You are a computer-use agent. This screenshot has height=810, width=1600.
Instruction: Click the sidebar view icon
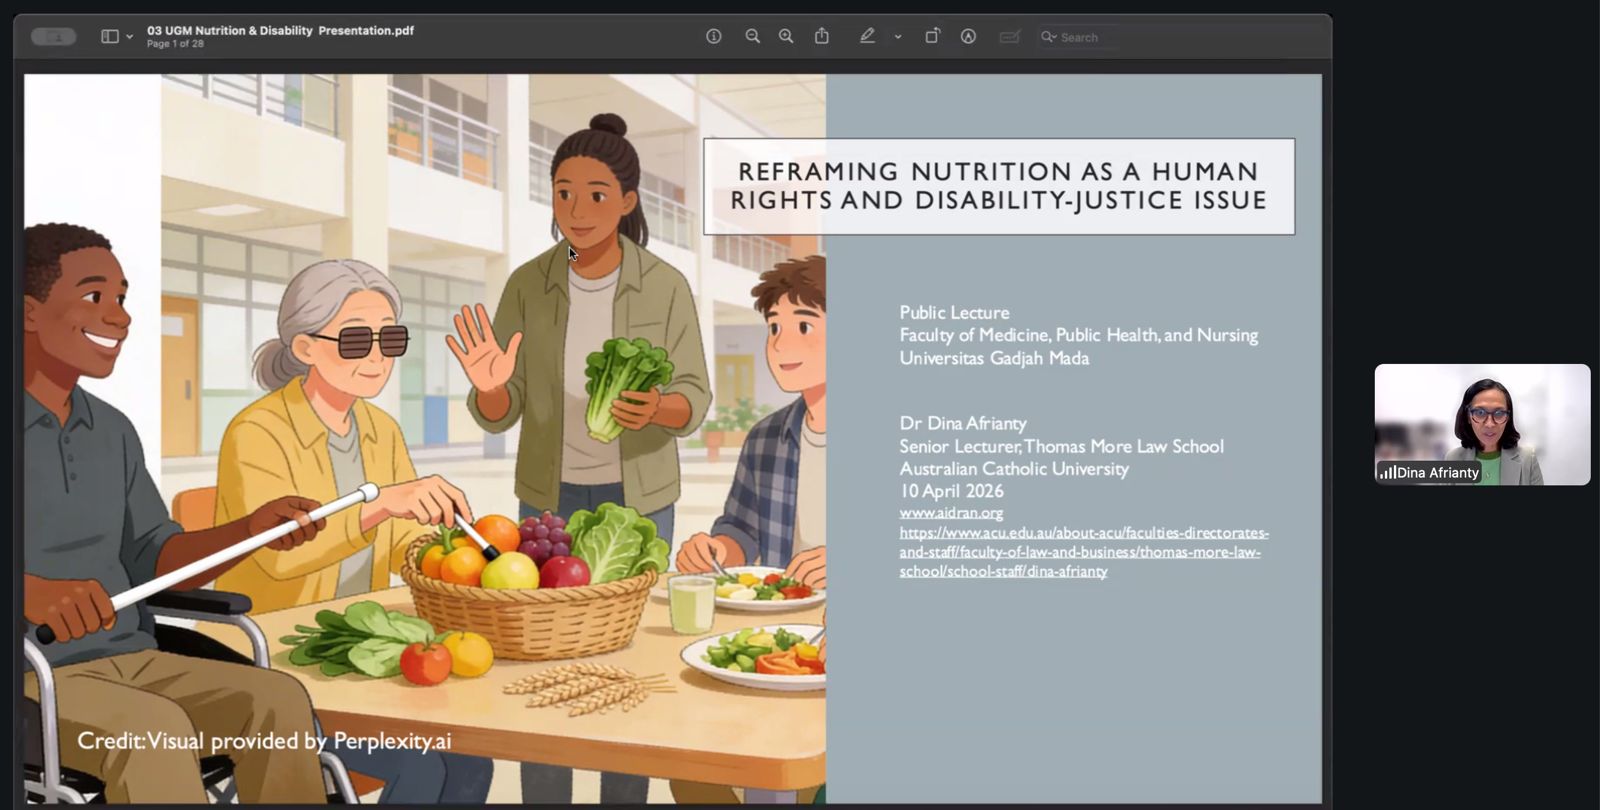tap(110, 37)
